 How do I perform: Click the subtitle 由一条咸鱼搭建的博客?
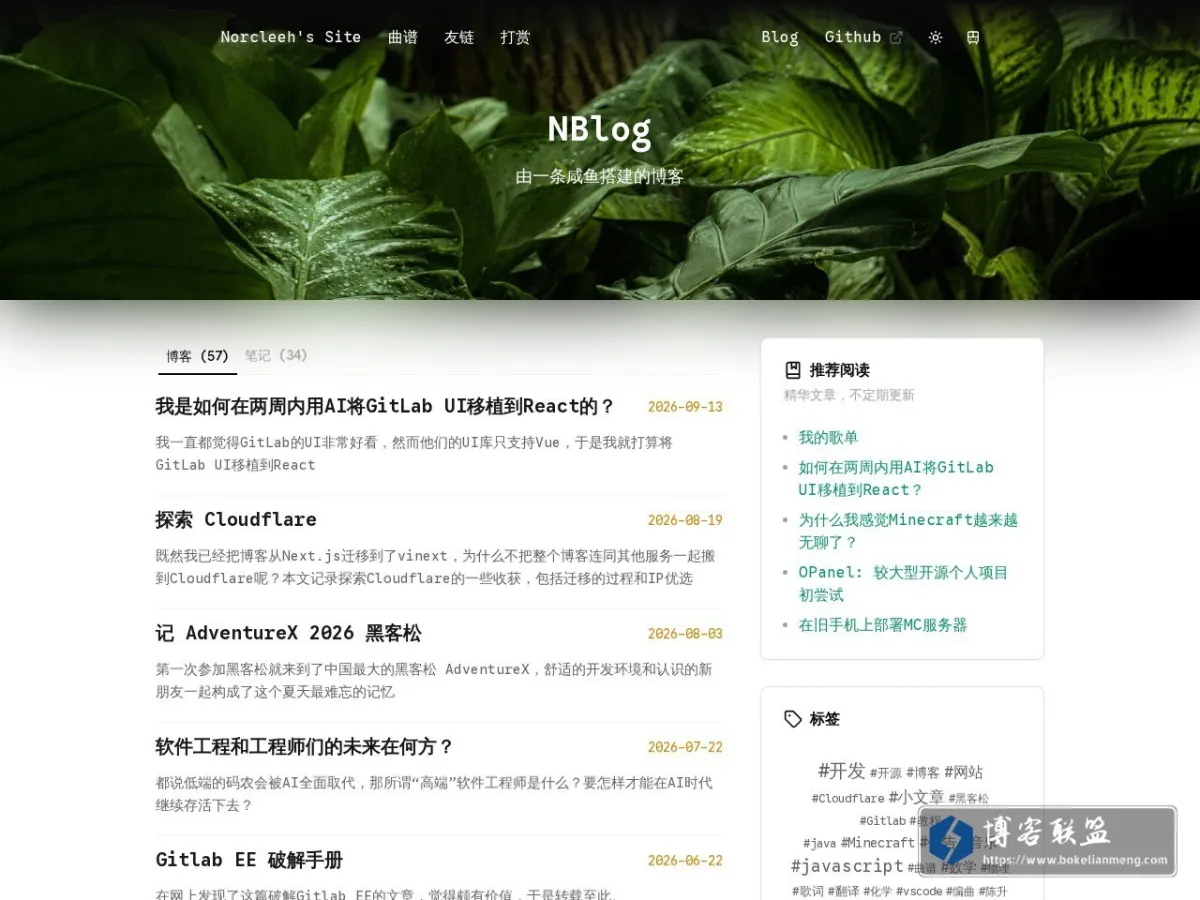point(600,177)
